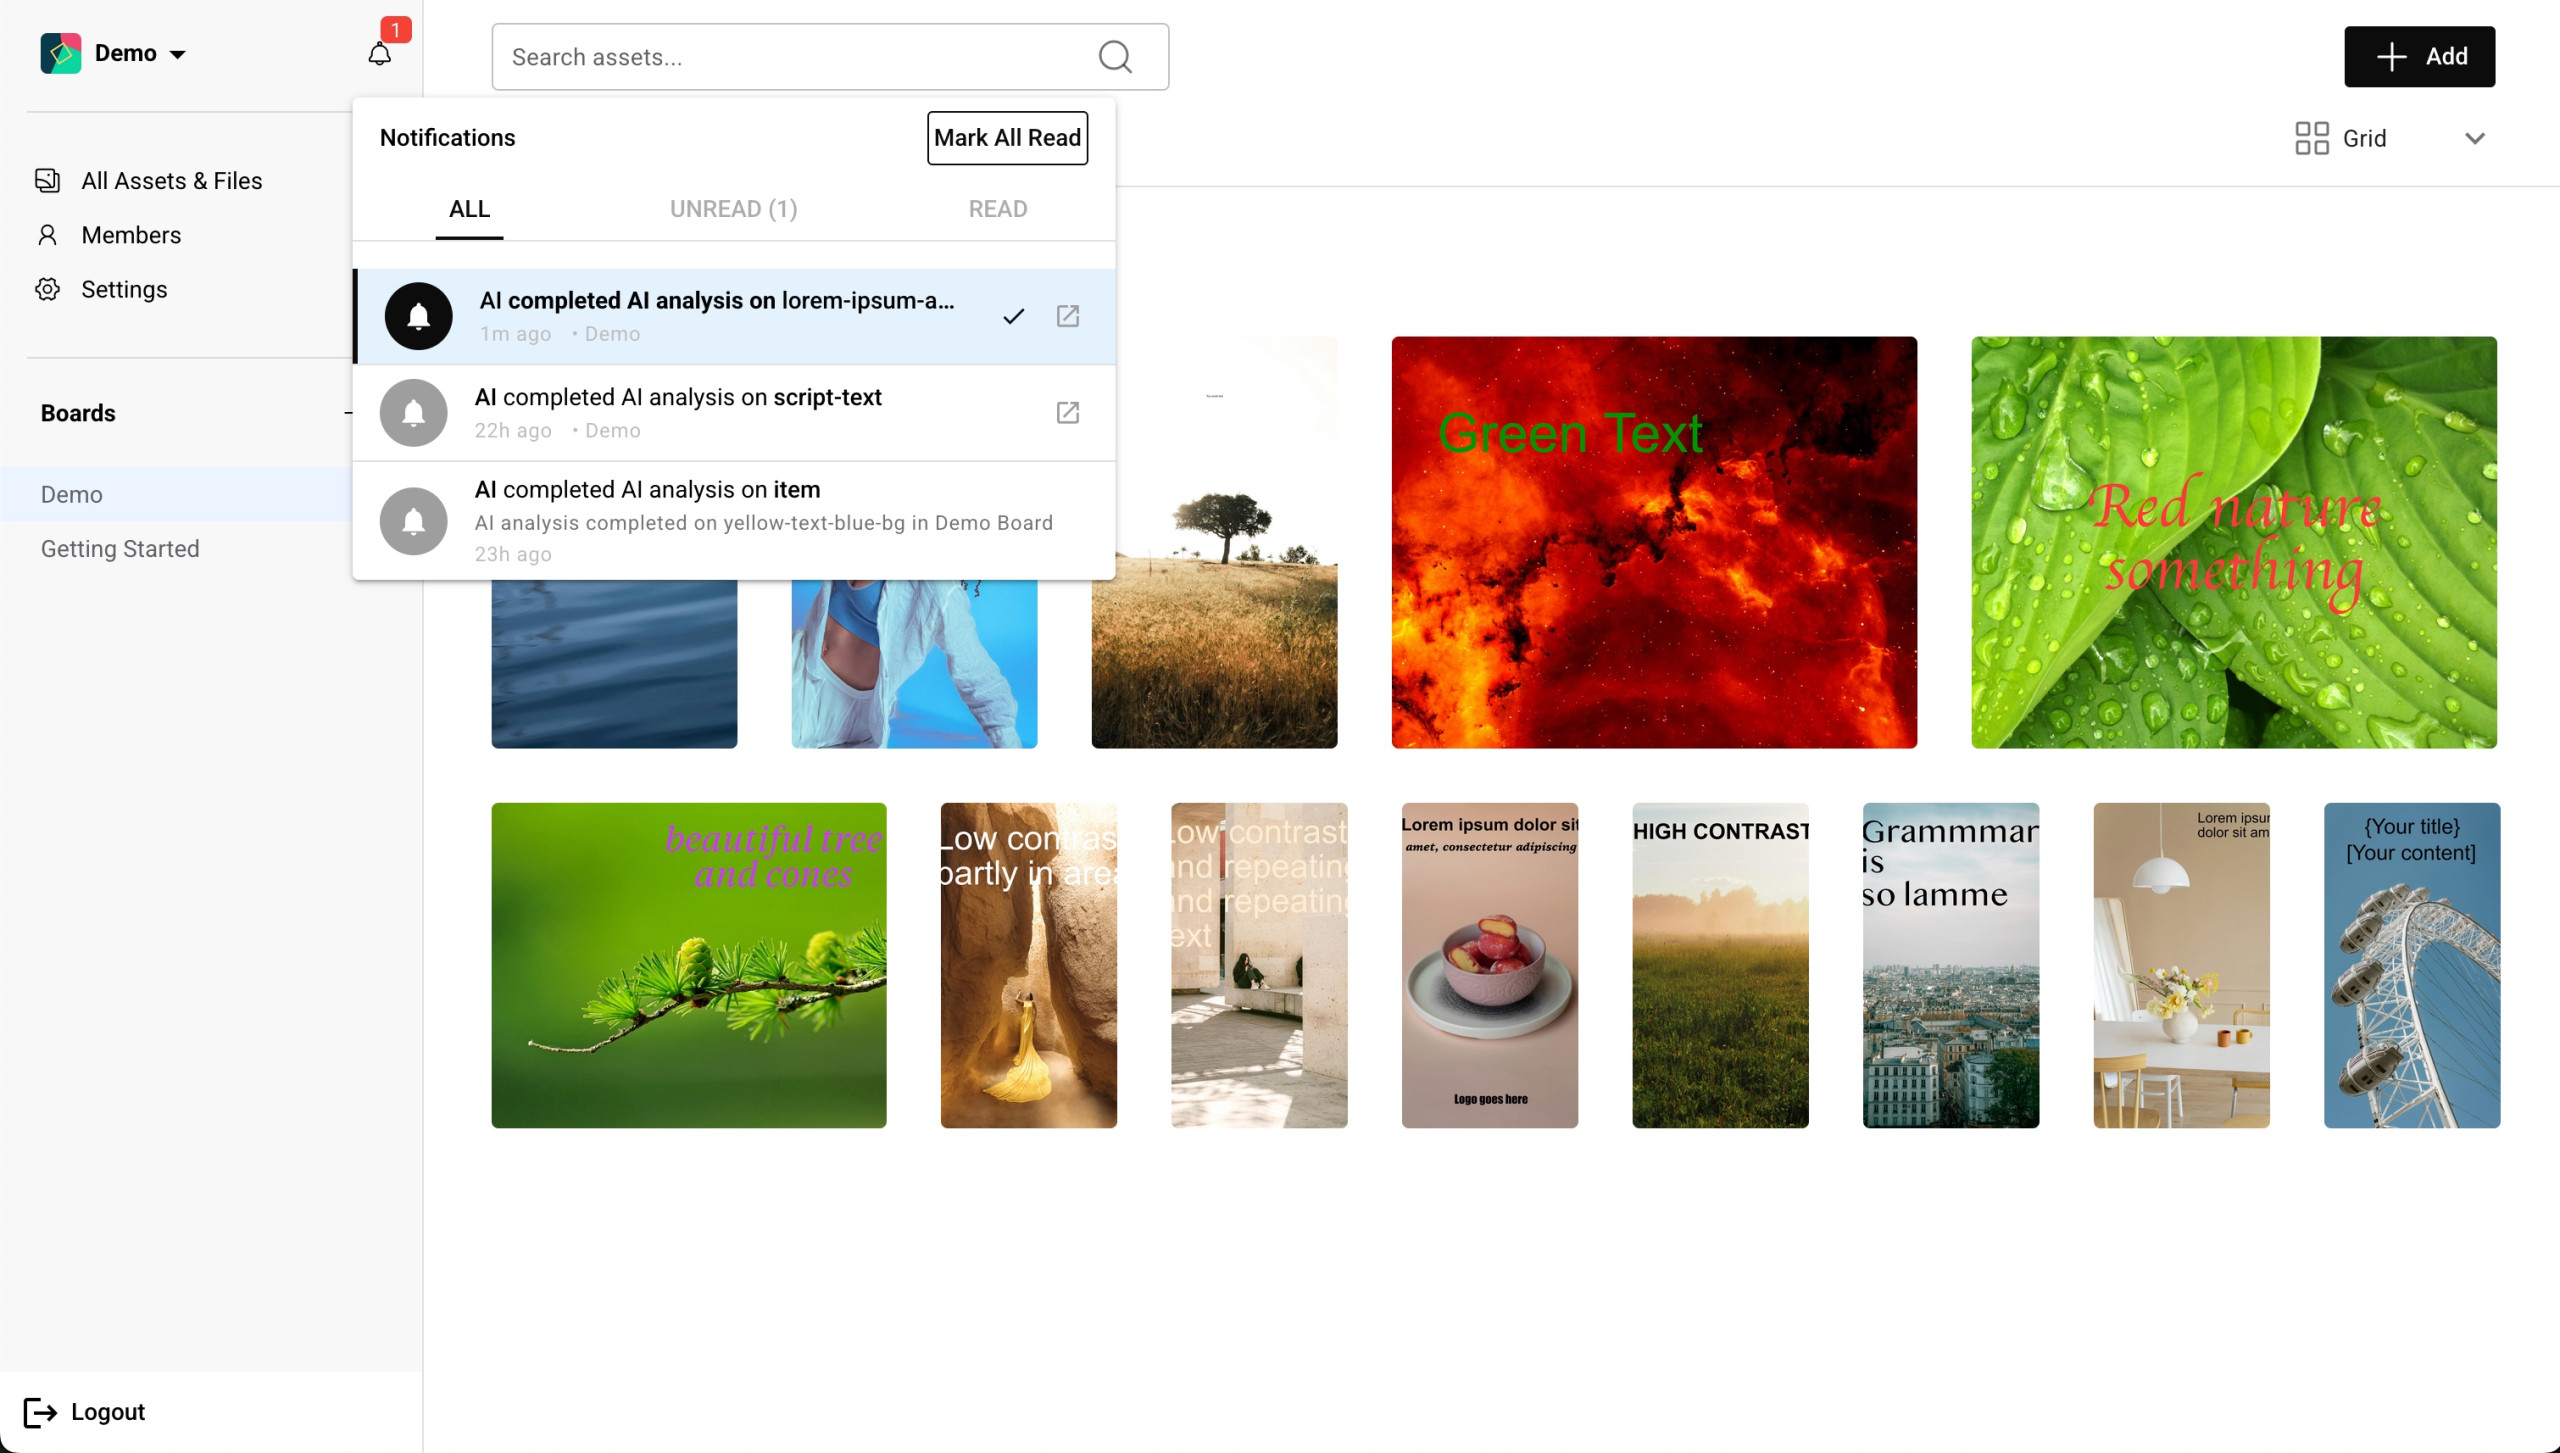Click the Members person icon

47,235
